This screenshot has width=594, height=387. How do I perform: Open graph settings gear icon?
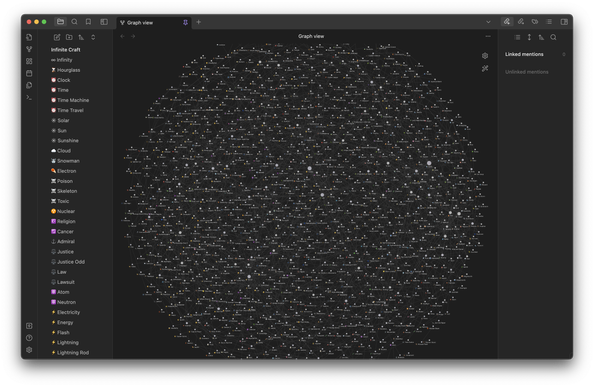pyautogui.click(x=485, y=56)
